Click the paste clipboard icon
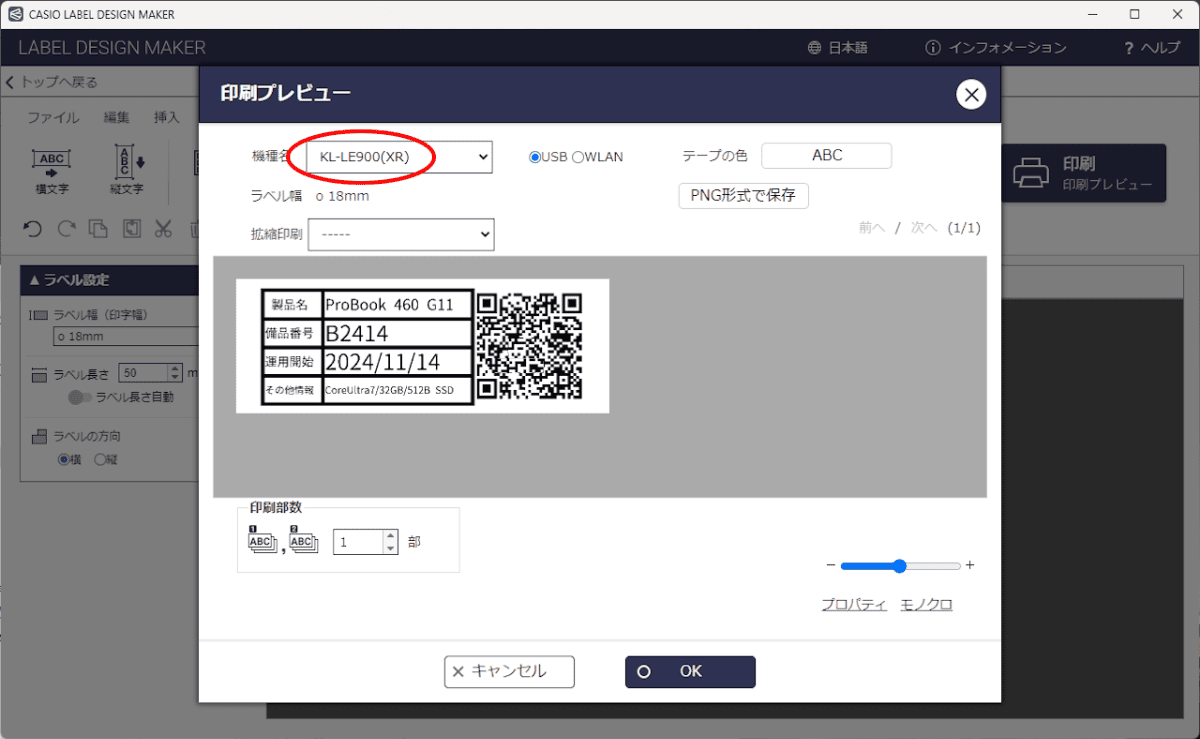 coord(131,229)
